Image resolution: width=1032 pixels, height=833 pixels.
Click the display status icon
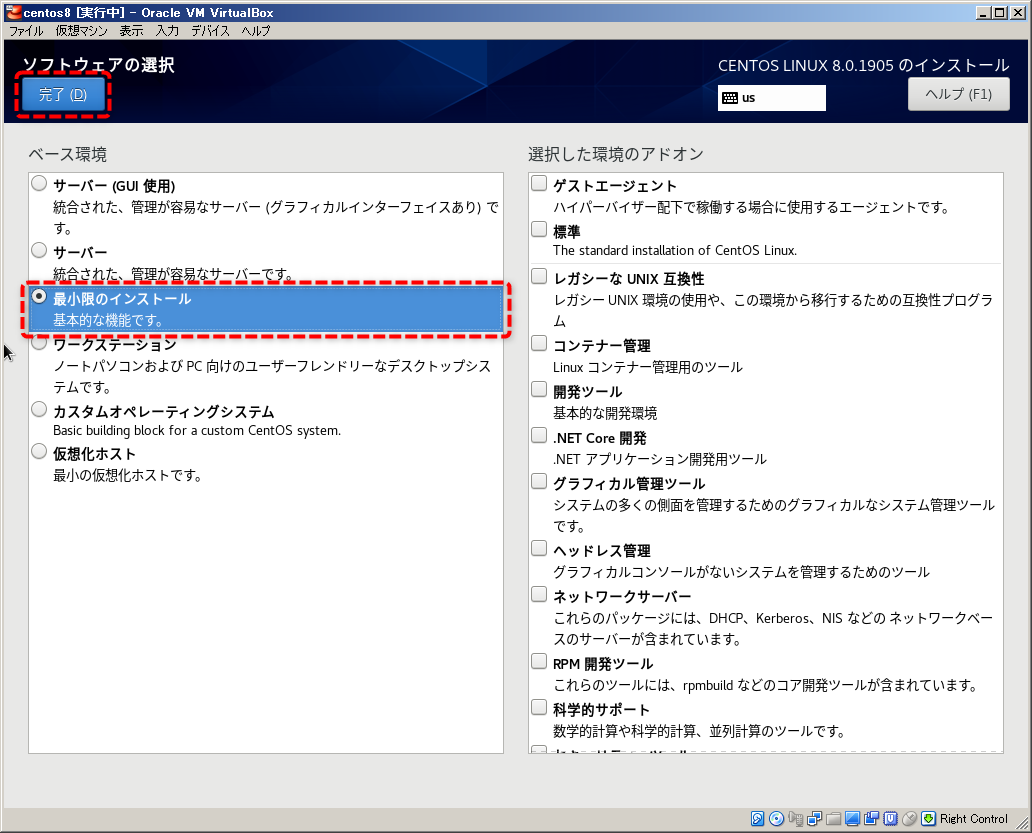pyautogui.click(x=851, y=818)
